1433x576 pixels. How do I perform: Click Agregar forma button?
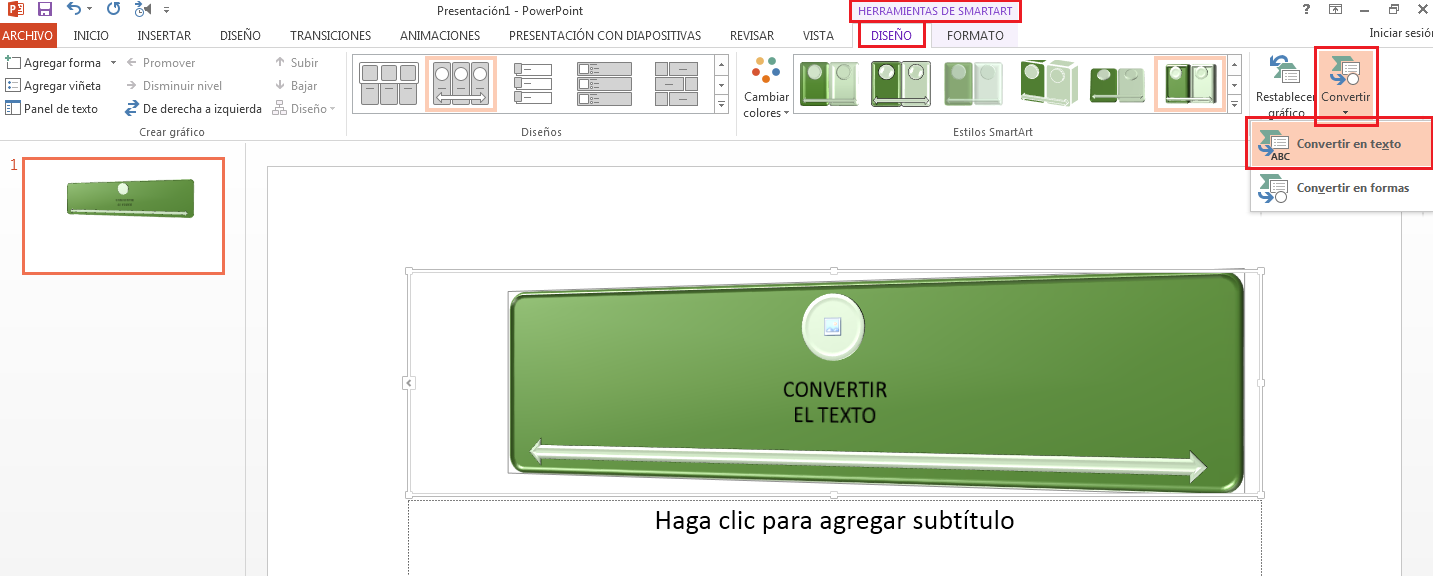click(54, 63)
